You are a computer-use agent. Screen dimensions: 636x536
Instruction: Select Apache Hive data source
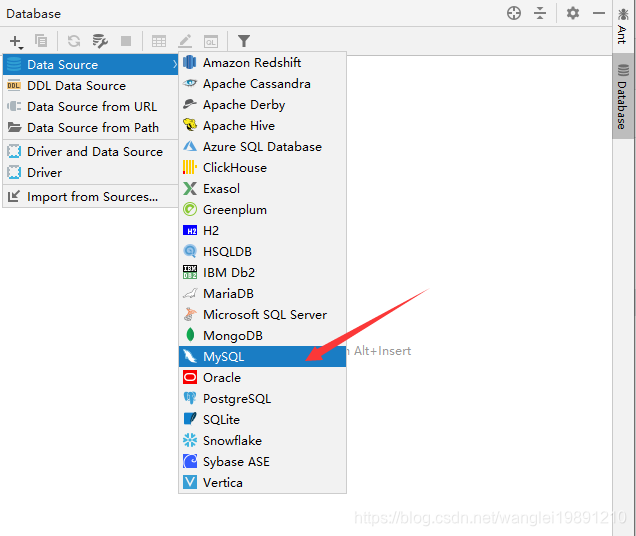coord(262,126)
